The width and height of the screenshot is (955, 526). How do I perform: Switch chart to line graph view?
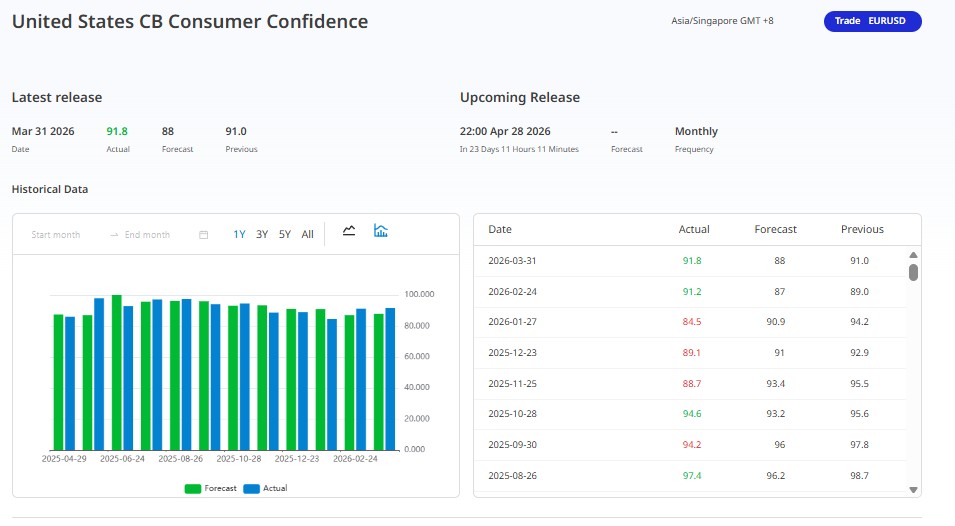tap(349, 231)
